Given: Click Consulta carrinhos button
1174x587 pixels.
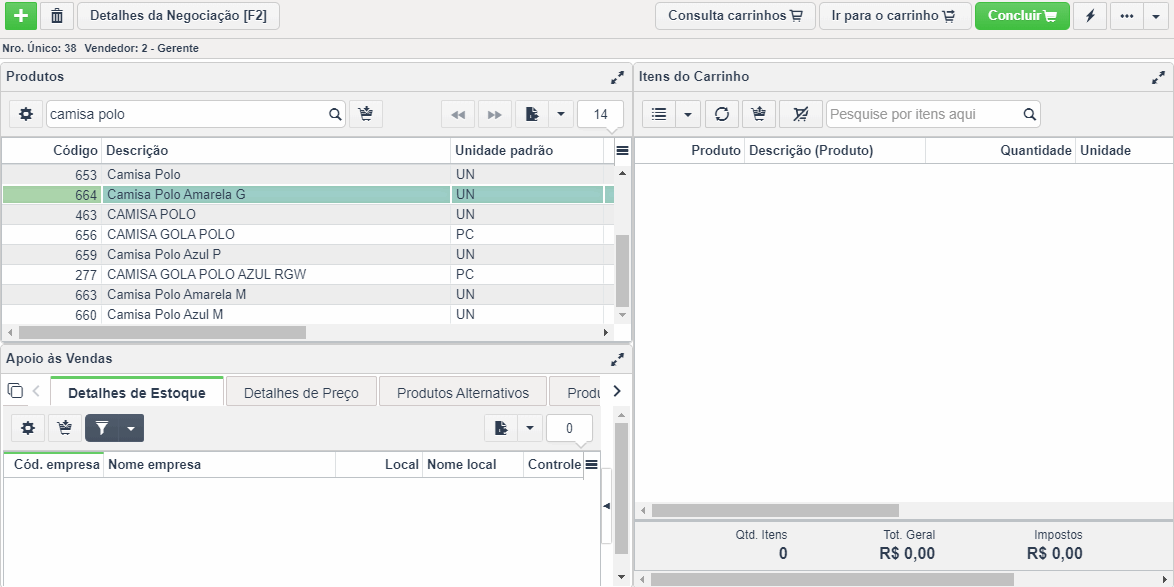Looking at the screenshot, I should click(x=735, y=16).
